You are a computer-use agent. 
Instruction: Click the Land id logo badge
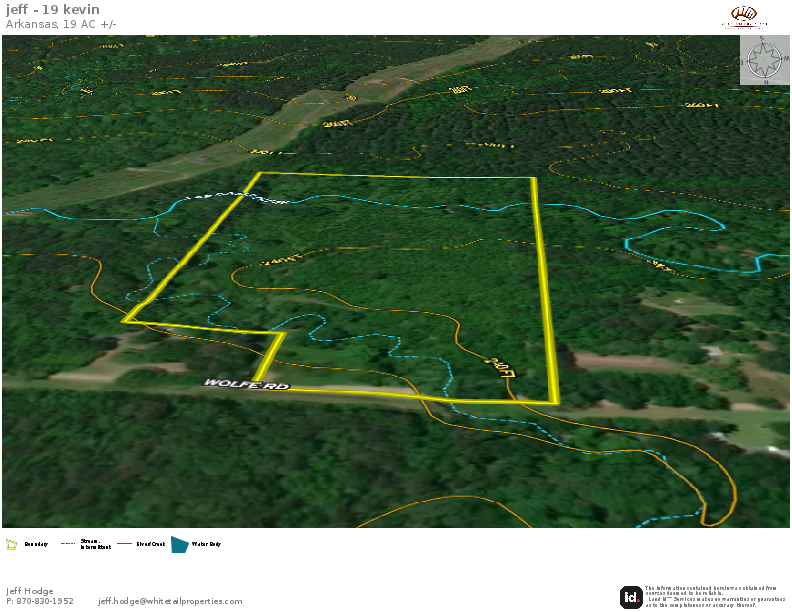click(x=631, y=597)
